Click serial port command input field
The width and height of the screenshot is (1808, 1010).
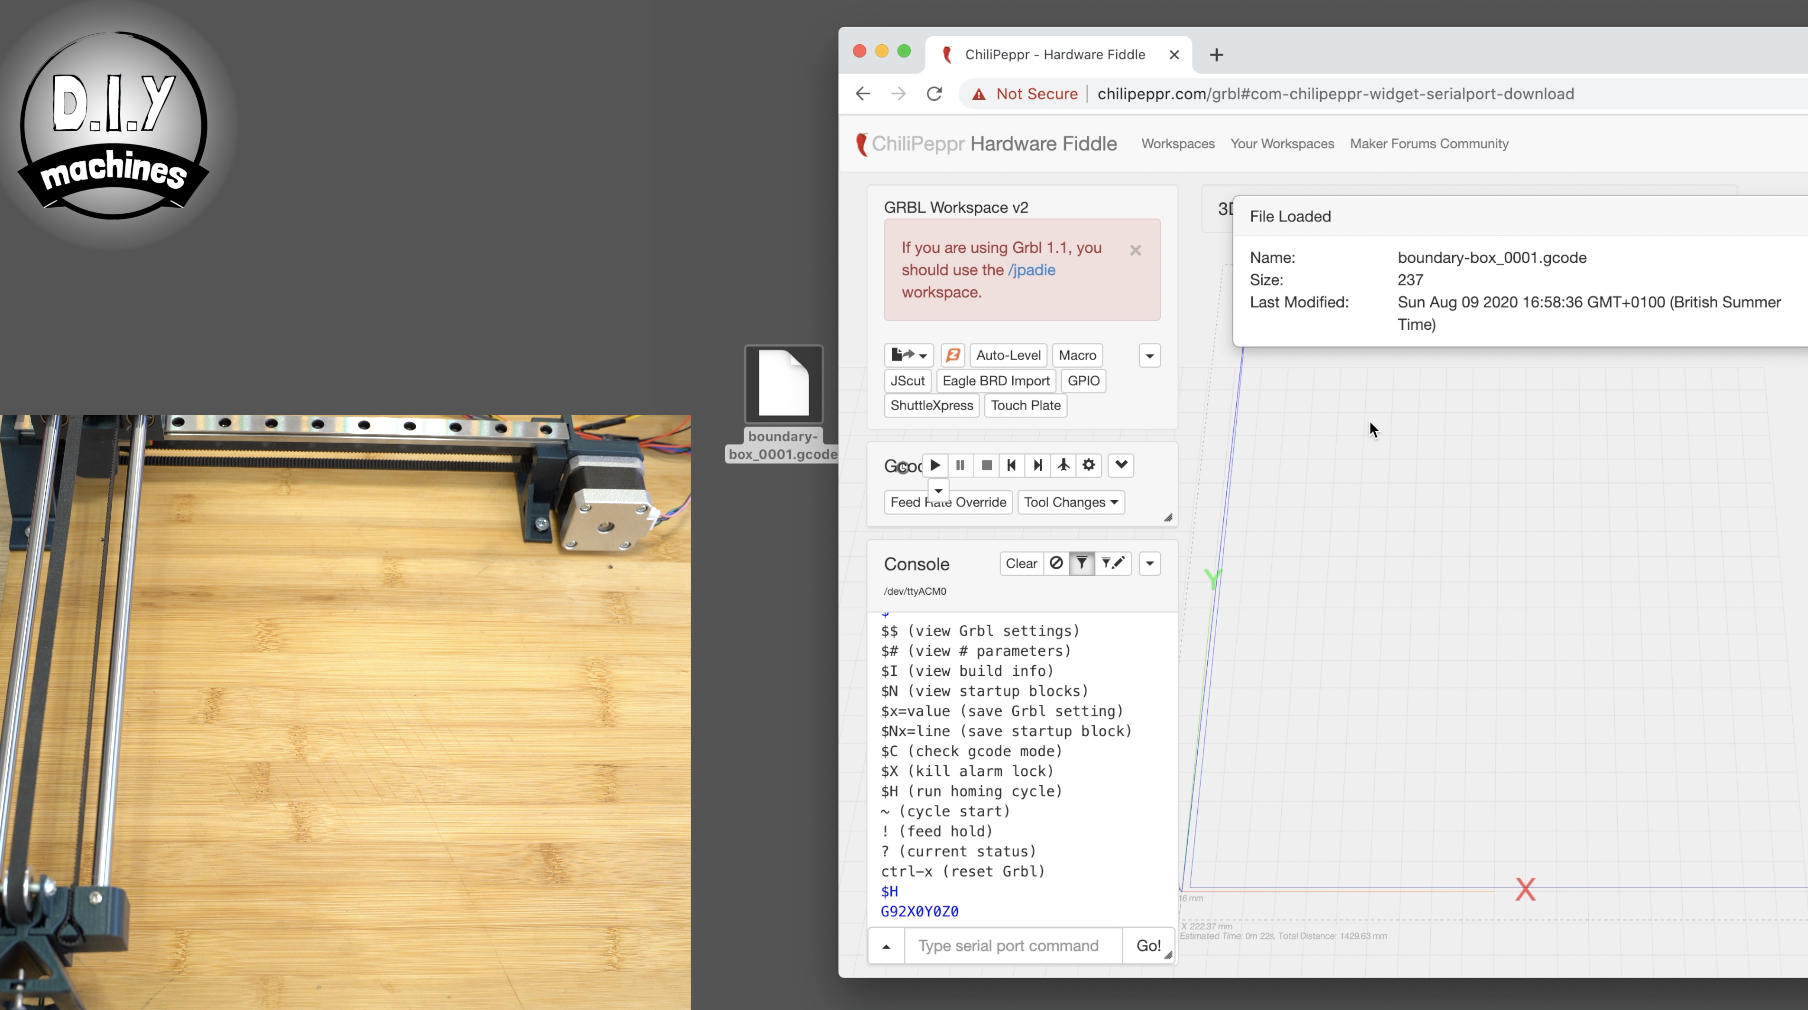point(1013,946)
